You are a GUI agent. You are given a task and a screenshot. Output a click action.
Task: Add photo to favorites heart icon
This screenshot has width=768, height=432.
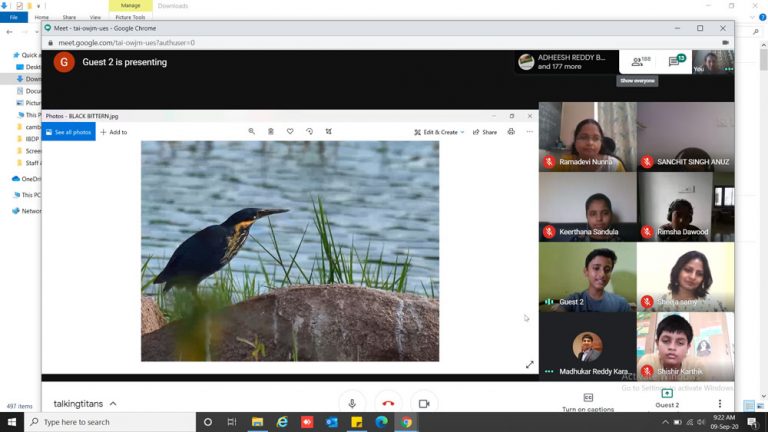tap(290, 132)
